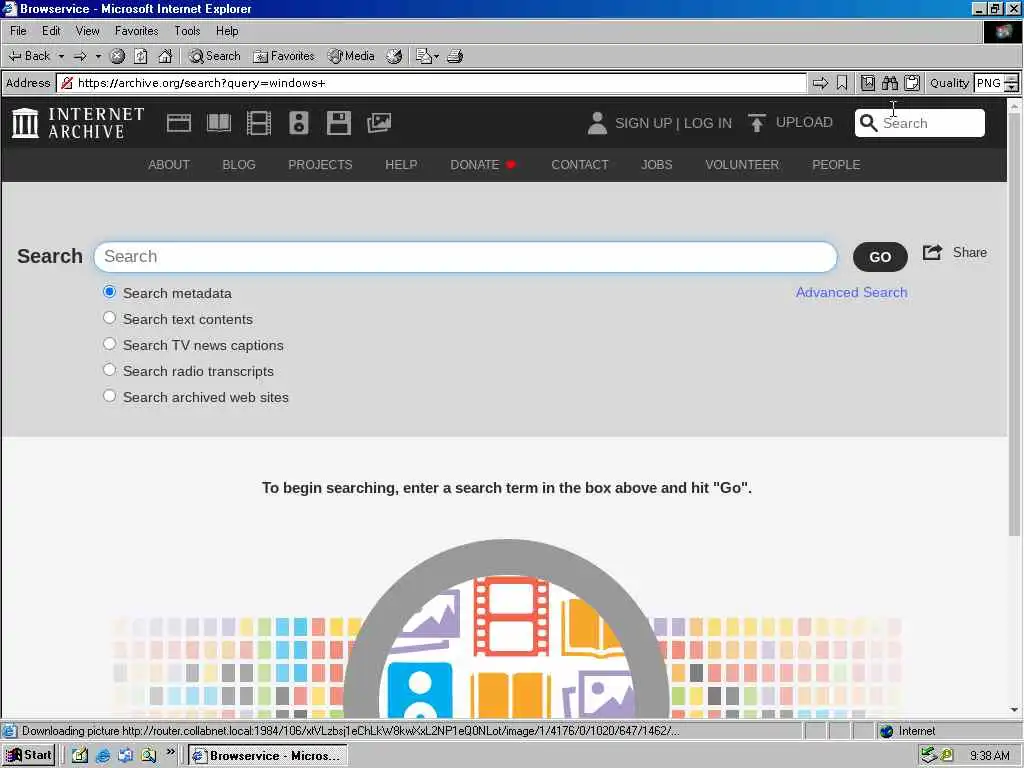The width and height of the screenshot is (1024, 768).
Task: Open the Edit menu
Action: 51,31
